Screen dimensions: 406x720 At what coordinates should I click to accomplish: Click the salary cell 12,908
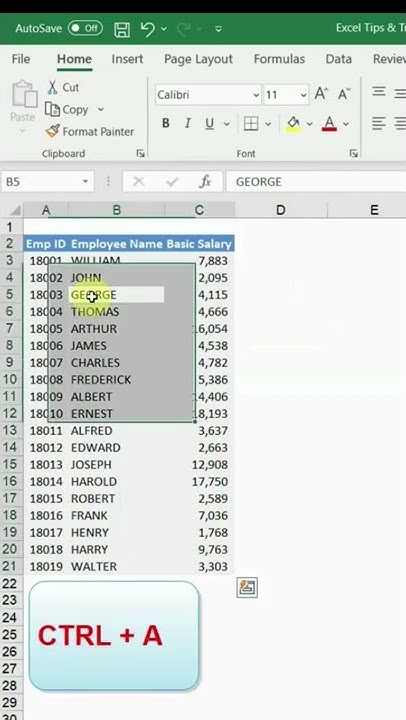coord(199,465)
